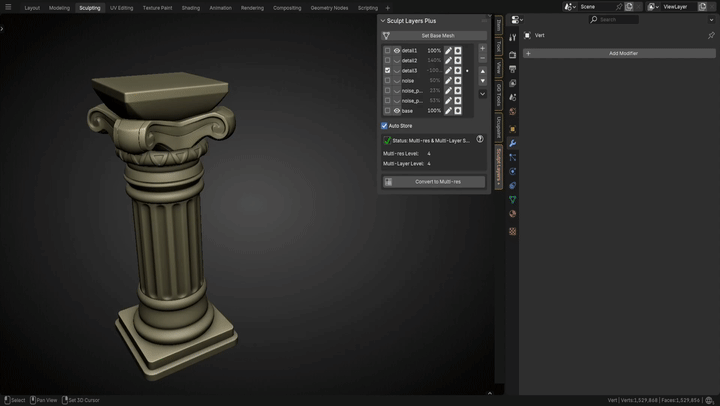Open the World properties tab icon
720x406 pixels.
[512, 112]
